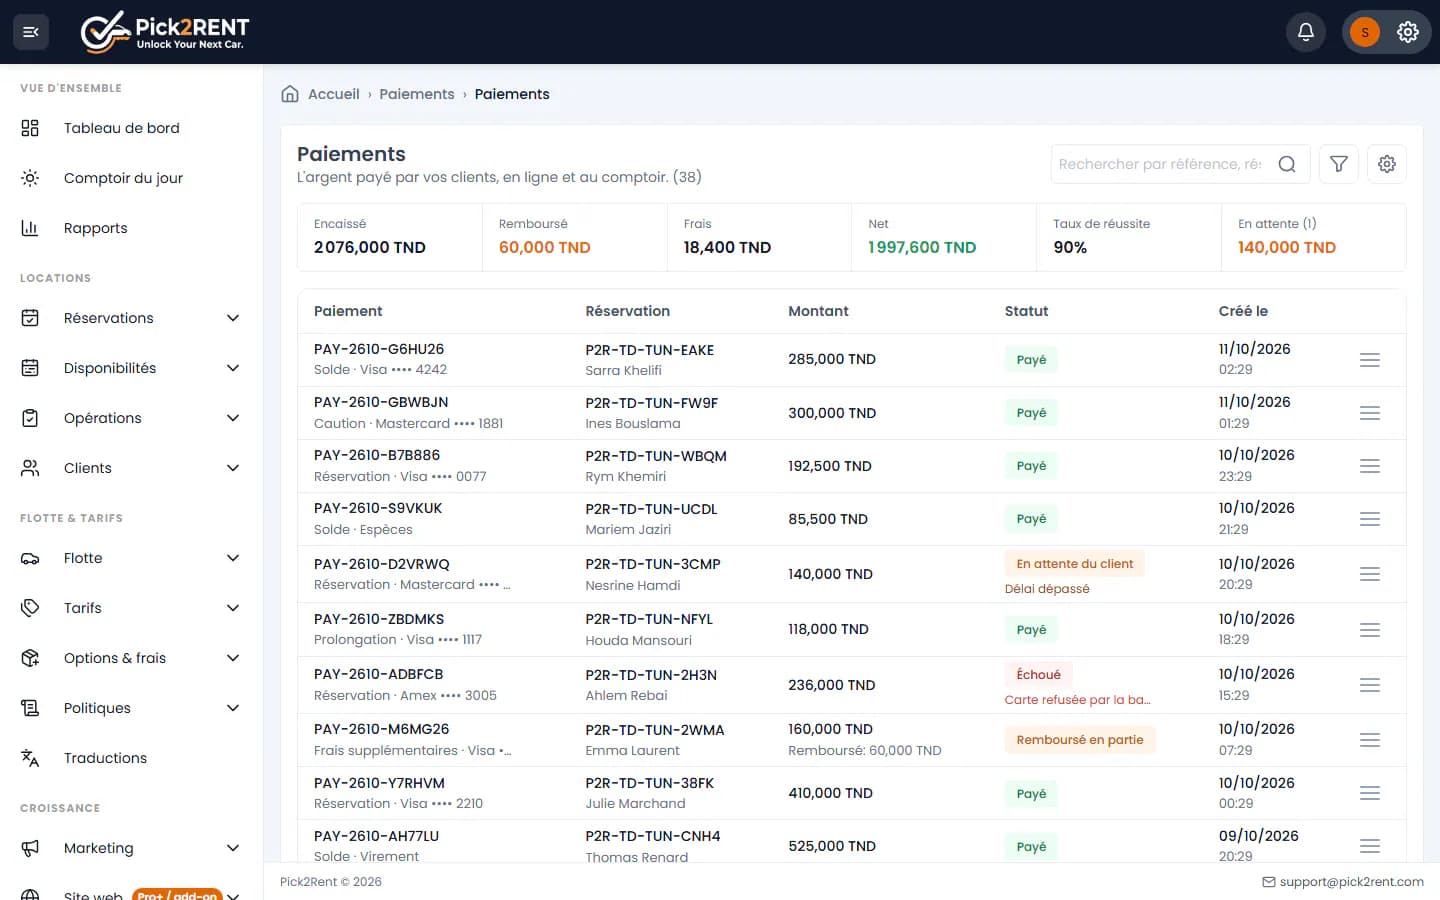1440x900 pixels.
Task: Open row menu for PAY-2610-G6HU26
Action: pos(1370,360)
